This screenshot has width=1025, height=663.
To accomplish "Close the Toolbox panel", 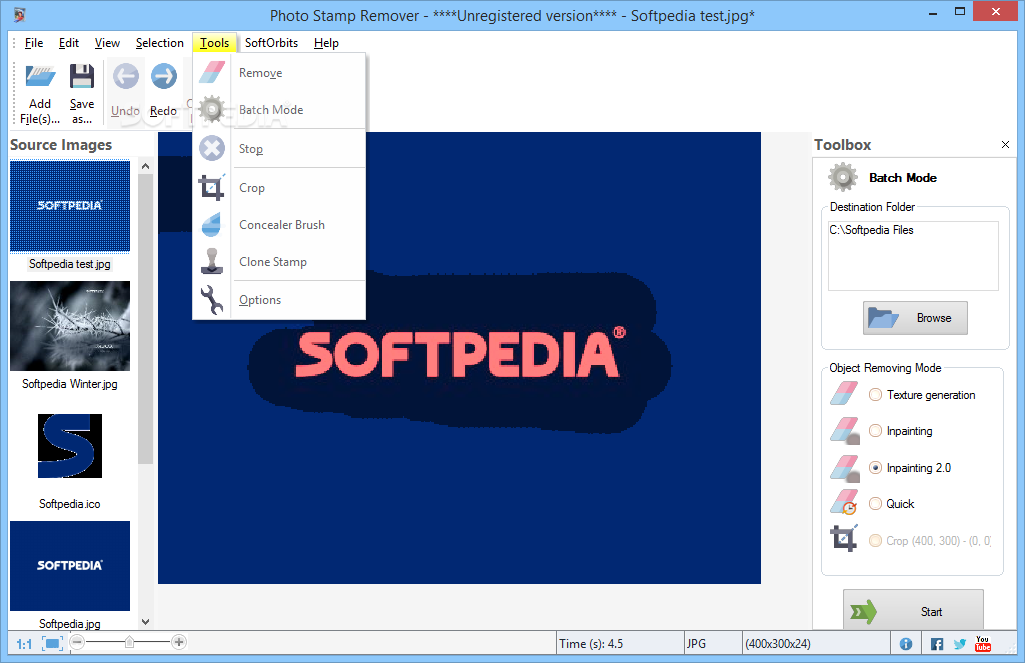I will 1005,144.
